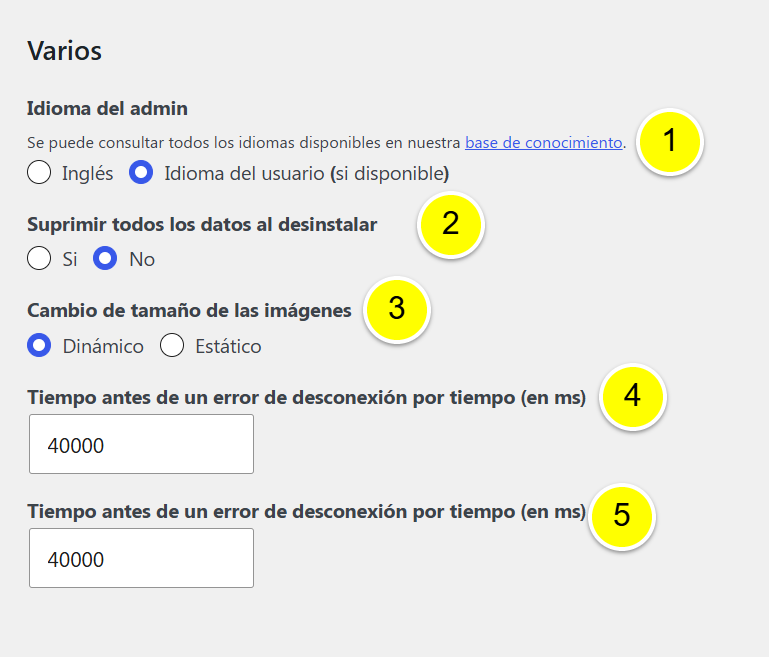Click the Idioma del admin label
The width and height of the screenshot is (769, 657).
[107, 108]
